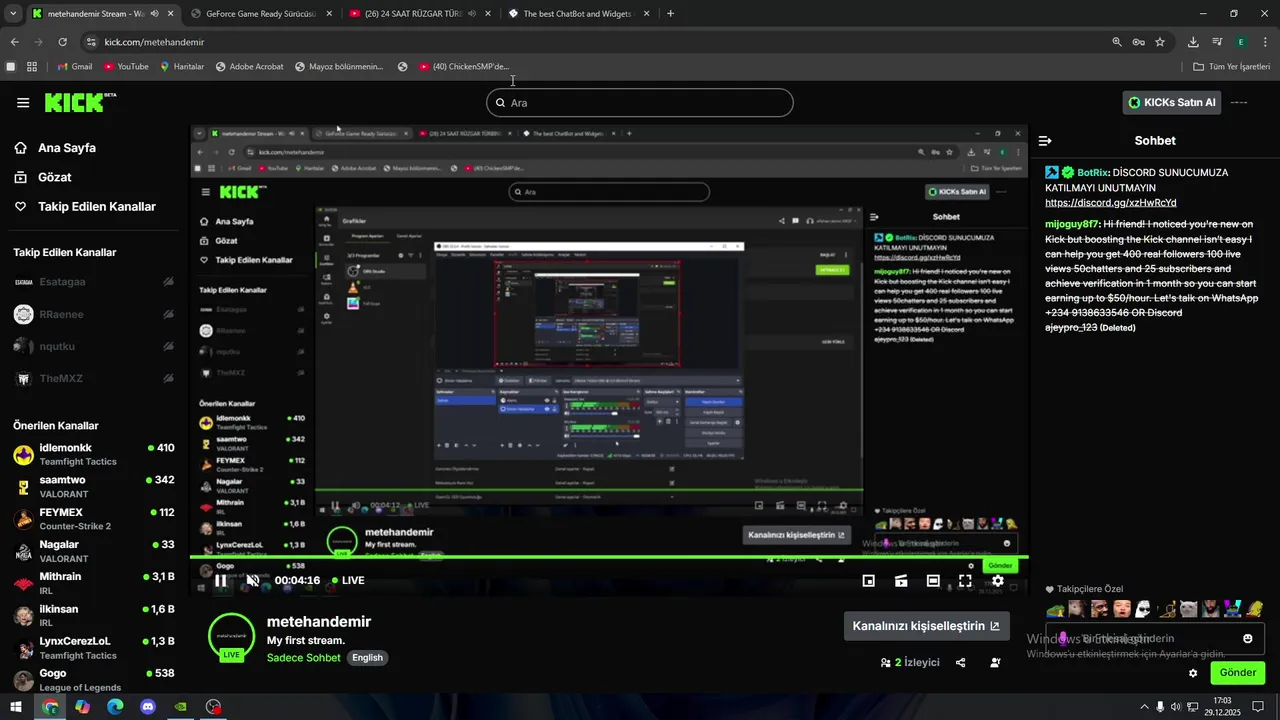Click the metehandemir channel avatar
1280x720 pixels.
[x=232, y=637]
